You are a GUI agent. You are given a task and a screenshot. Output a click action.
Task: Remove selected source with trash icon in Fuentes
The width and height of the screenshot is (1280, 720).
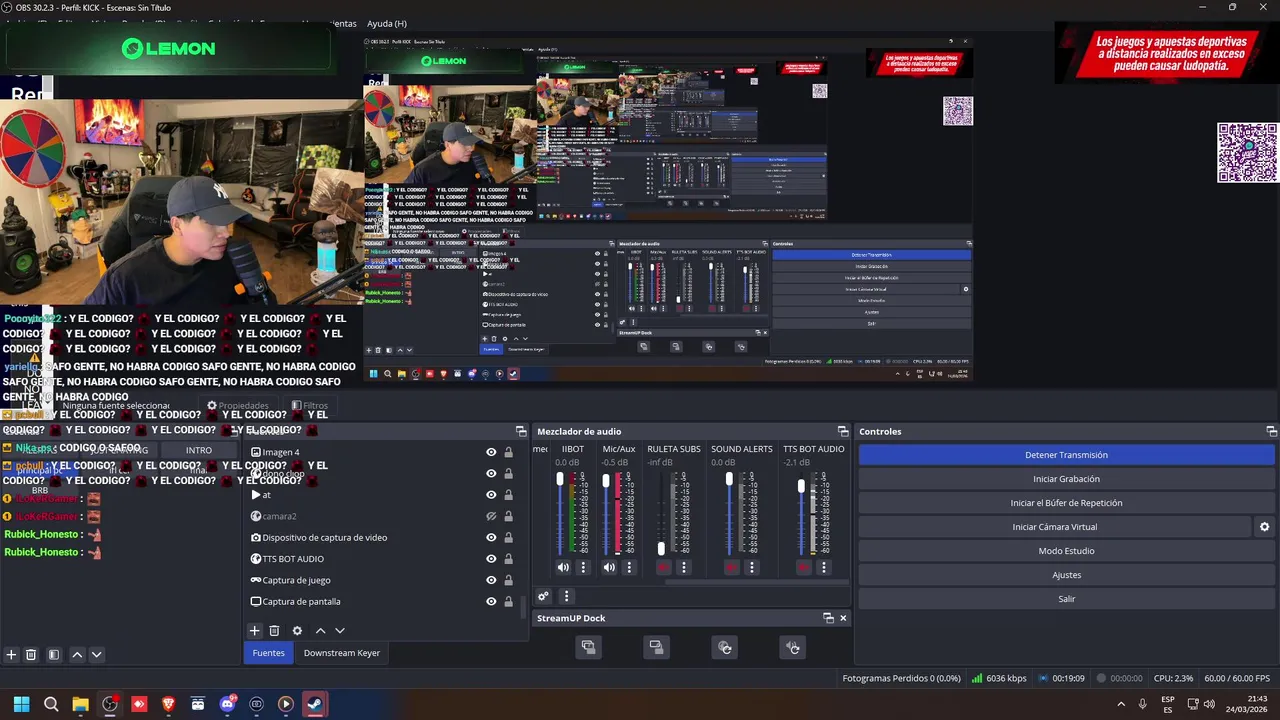pyautogui.click(x=274, y=631)
